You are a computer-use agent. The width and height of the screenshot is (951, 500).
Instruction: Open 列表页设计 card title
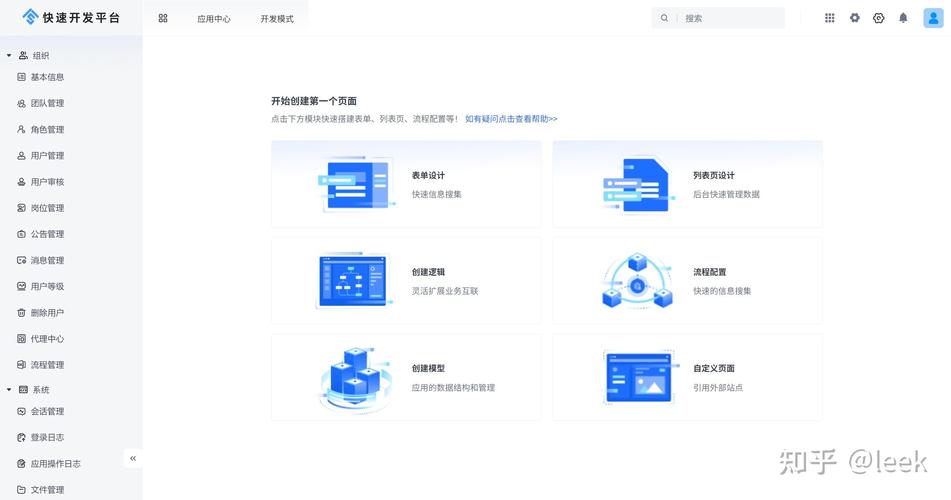click(714, 175)
